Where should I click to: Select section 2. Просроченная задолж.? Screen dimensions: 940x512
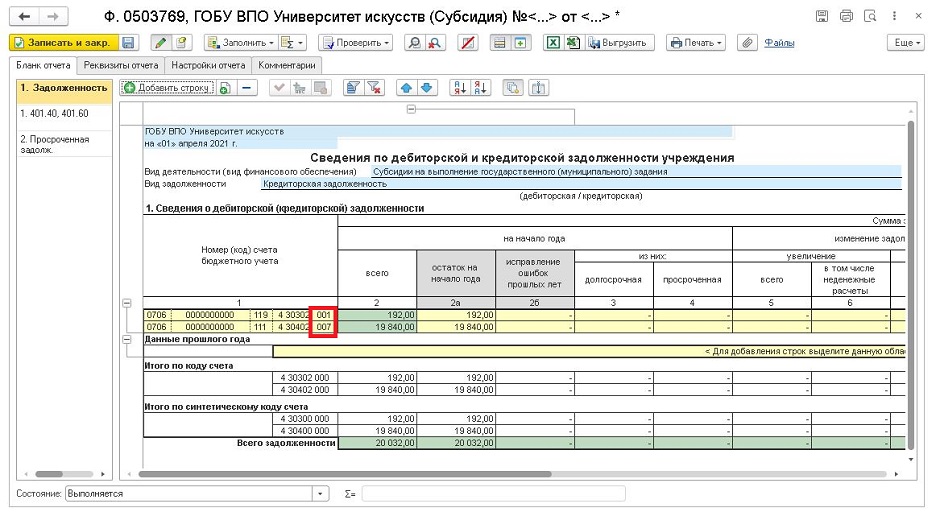click(x=55, y=145)
